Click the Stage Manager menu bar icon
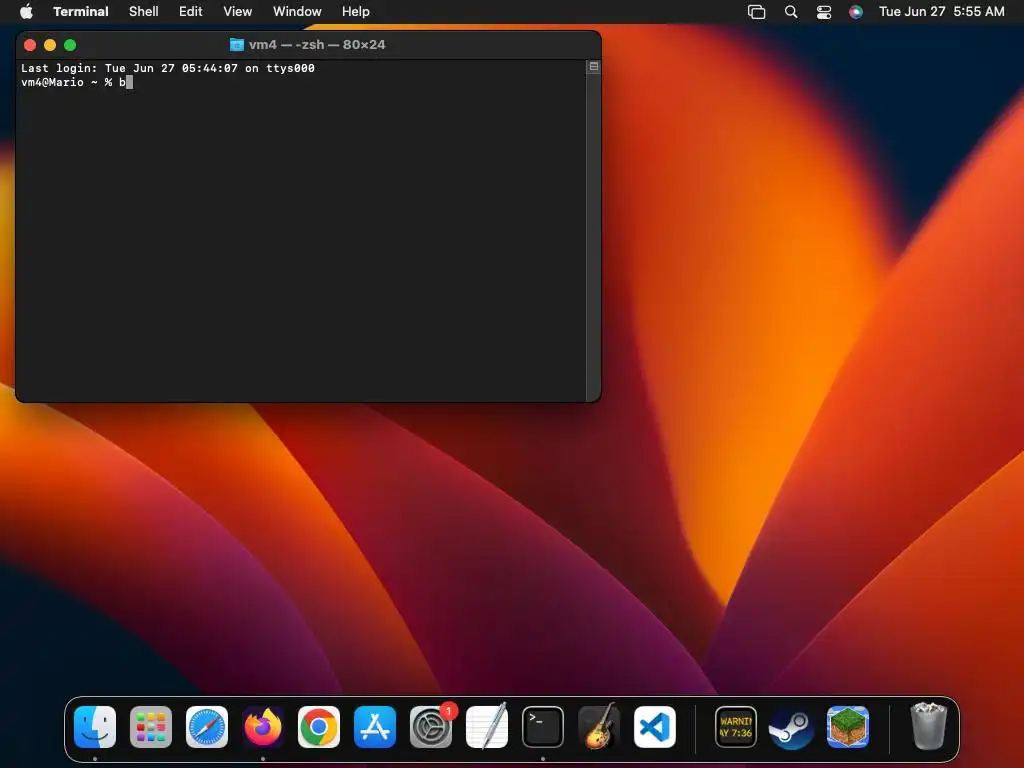The height and width of the screenshot is (768, 1024). (x=756, y=11)
